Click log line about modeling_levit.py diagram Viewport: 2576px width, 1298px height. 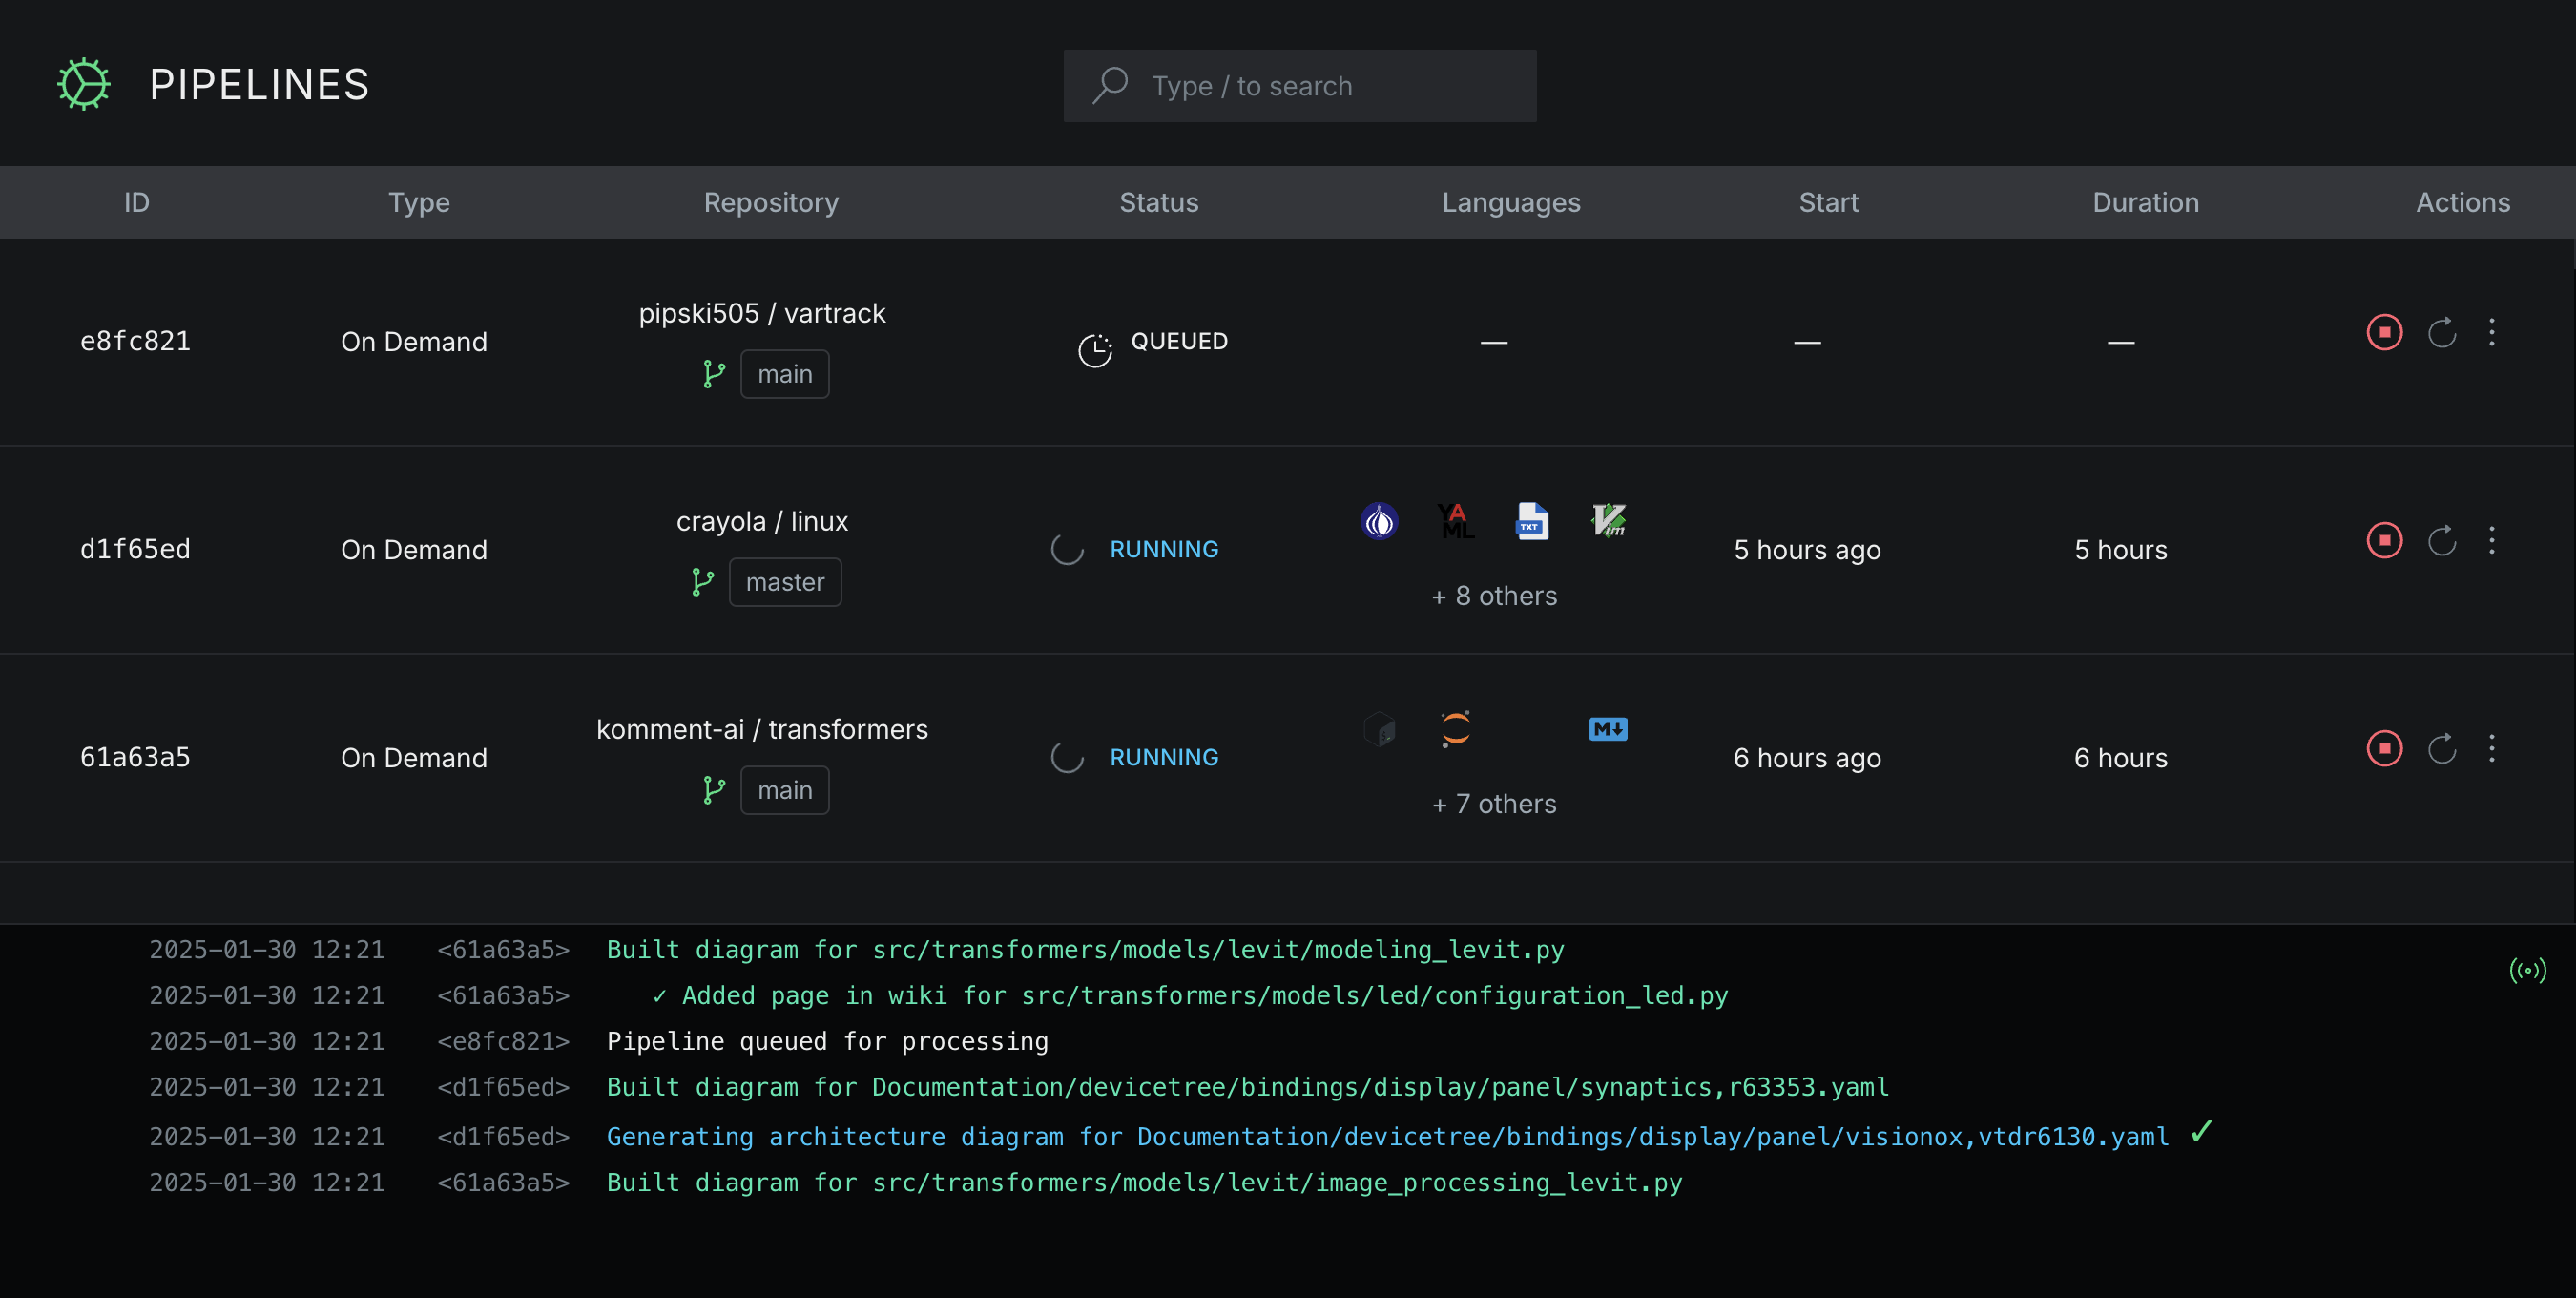(1085, 949)
